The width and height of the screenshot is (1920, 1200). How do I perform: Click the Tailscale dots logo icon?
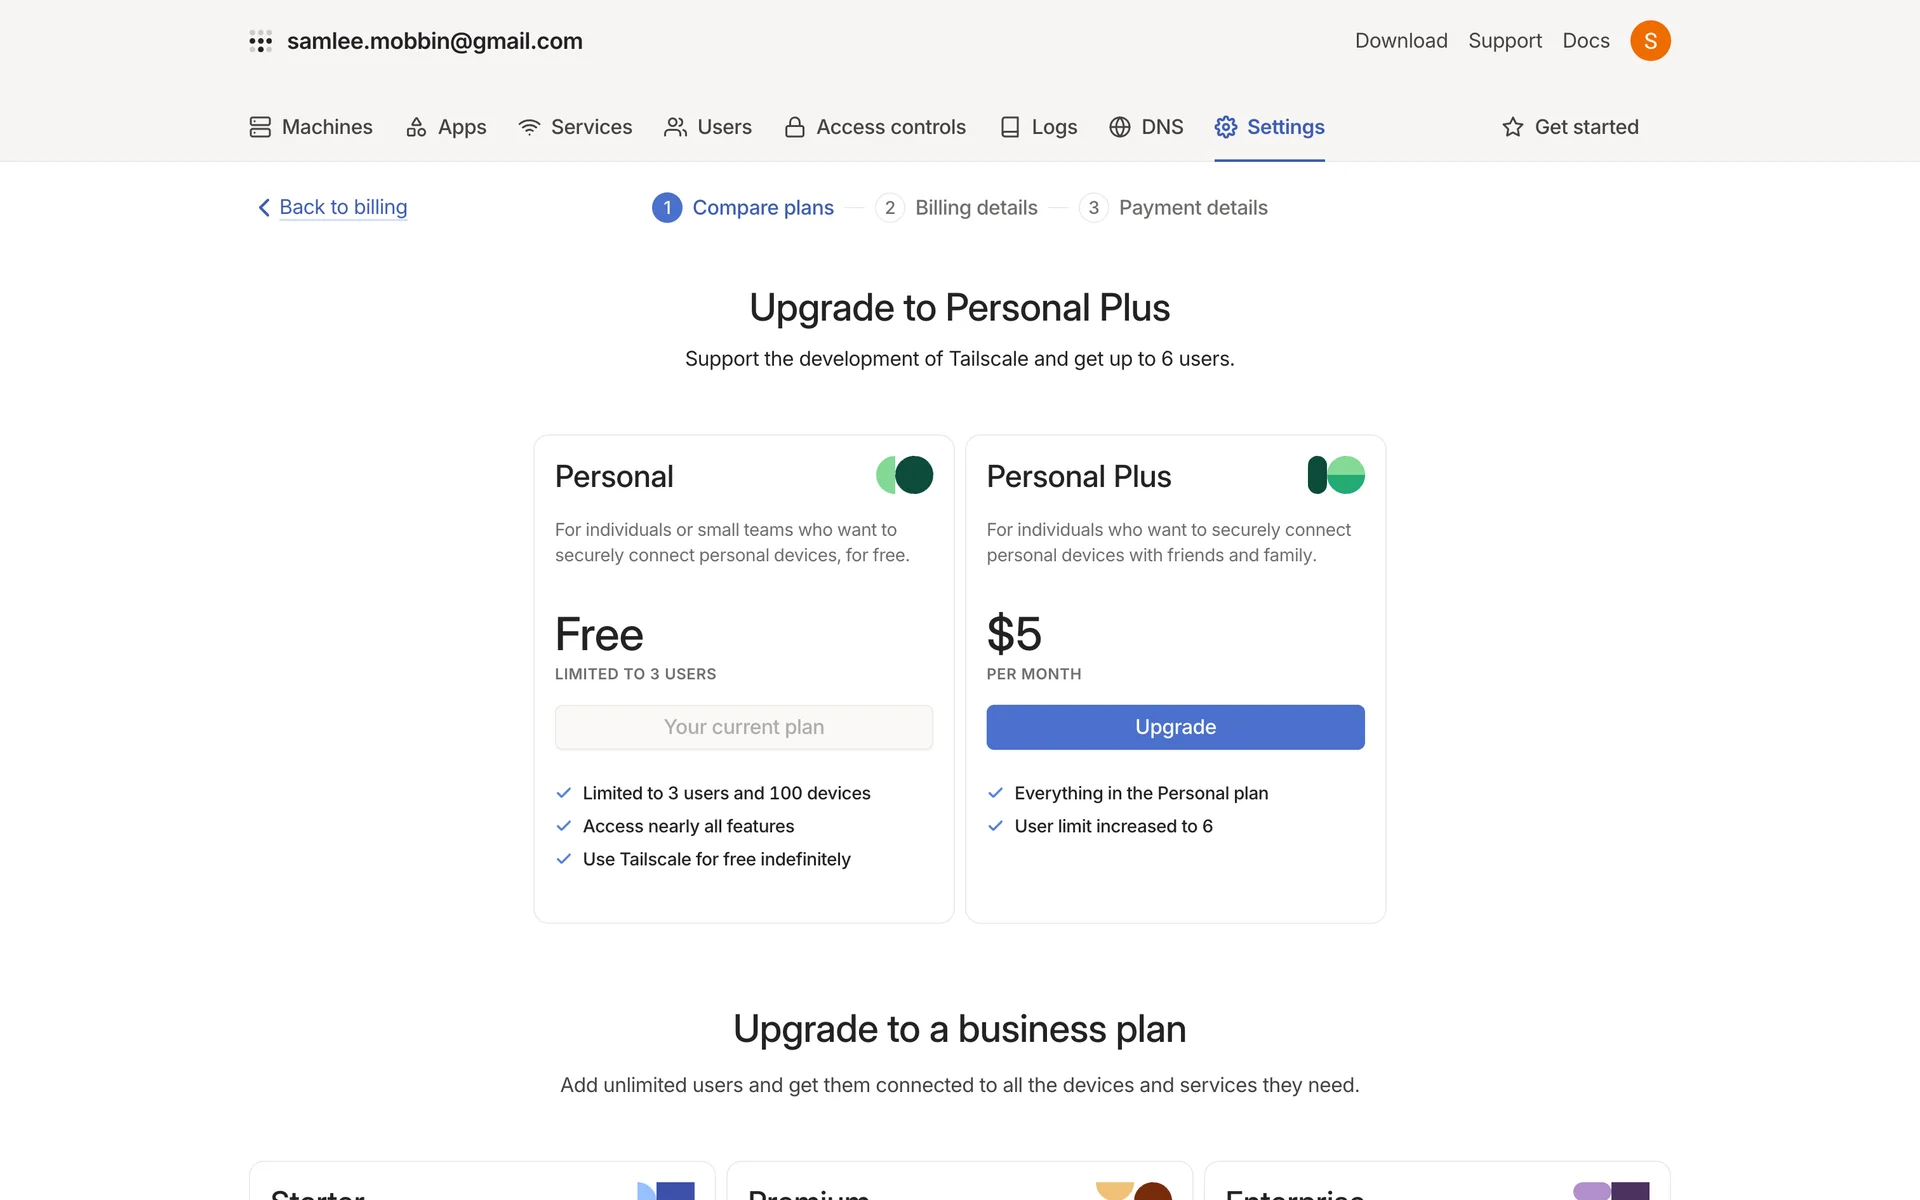[x=261, y=41]
